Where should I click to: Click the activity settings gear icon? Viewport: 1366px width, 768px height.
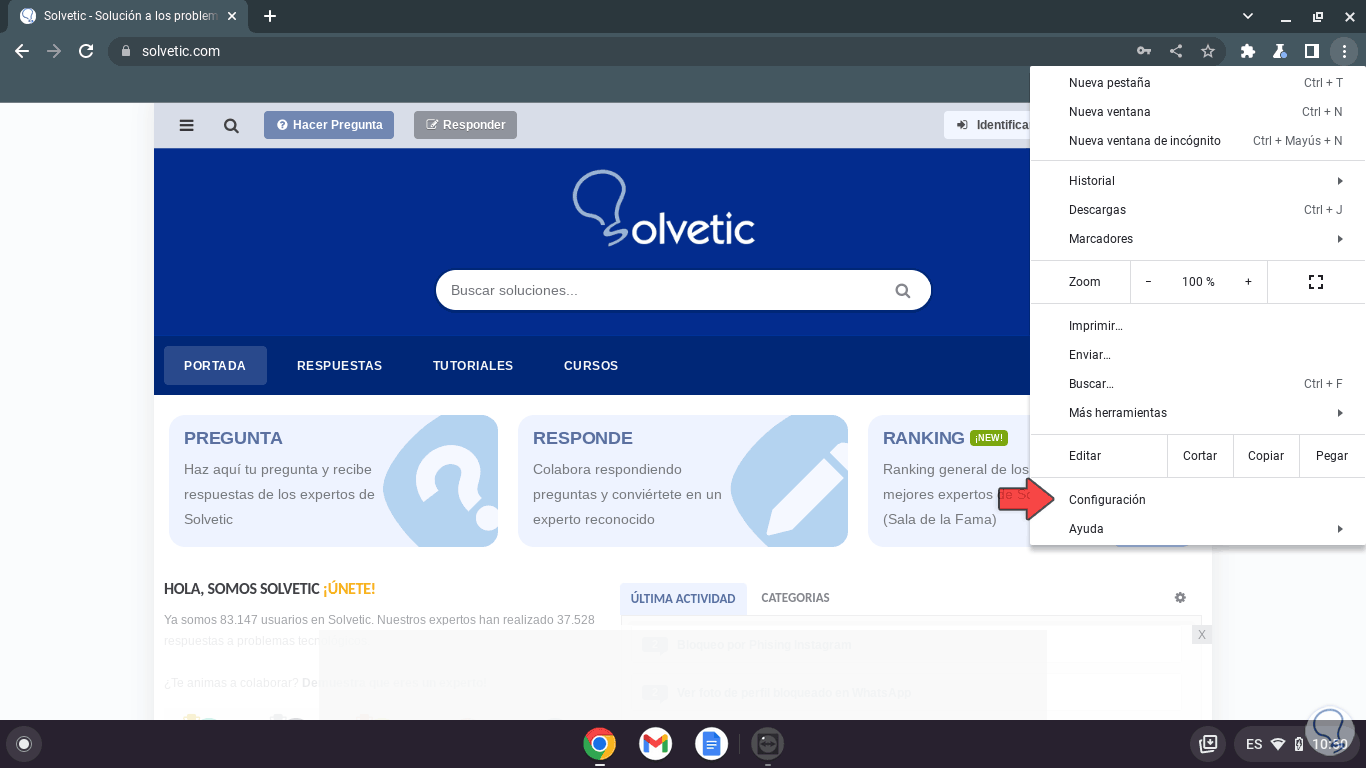pos(1180,598)
